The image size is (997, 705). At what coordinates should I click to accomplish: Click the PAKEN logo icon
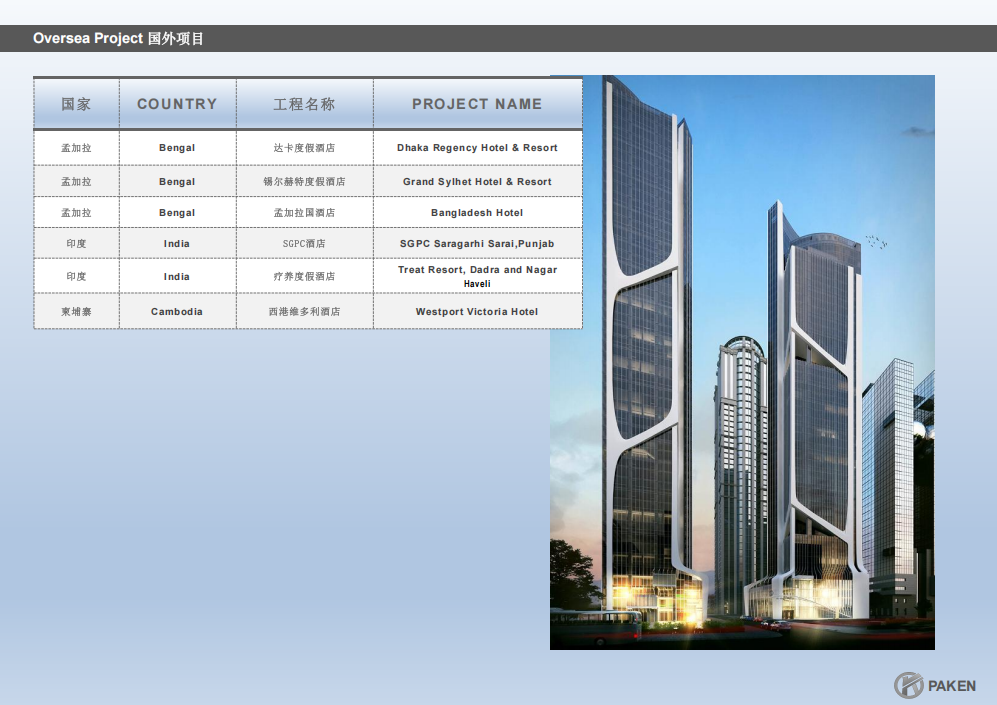[x=908, y=685]
